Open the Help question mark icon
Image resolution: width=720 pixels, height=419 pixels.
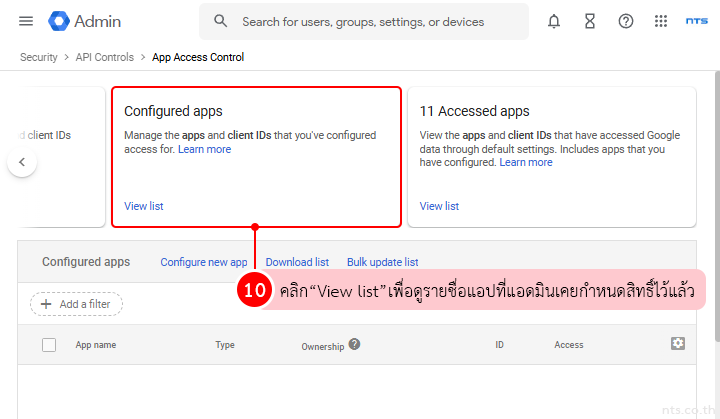click(626, 21)
